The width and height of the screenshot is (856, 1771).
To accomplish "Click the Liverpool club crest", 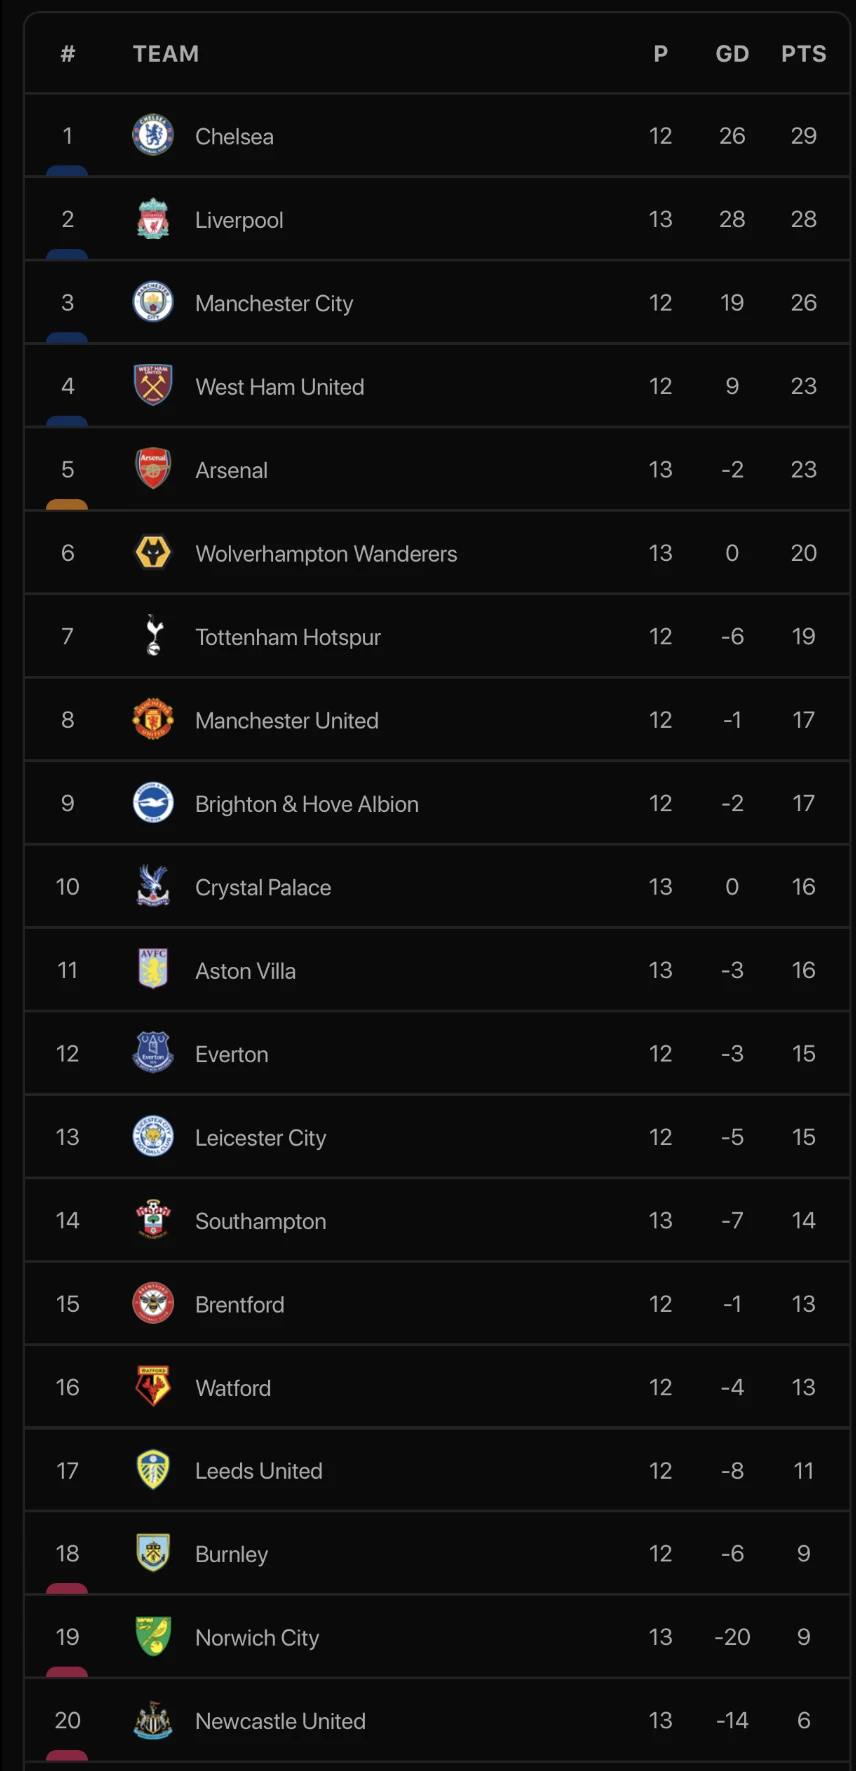I will point(153,219).
